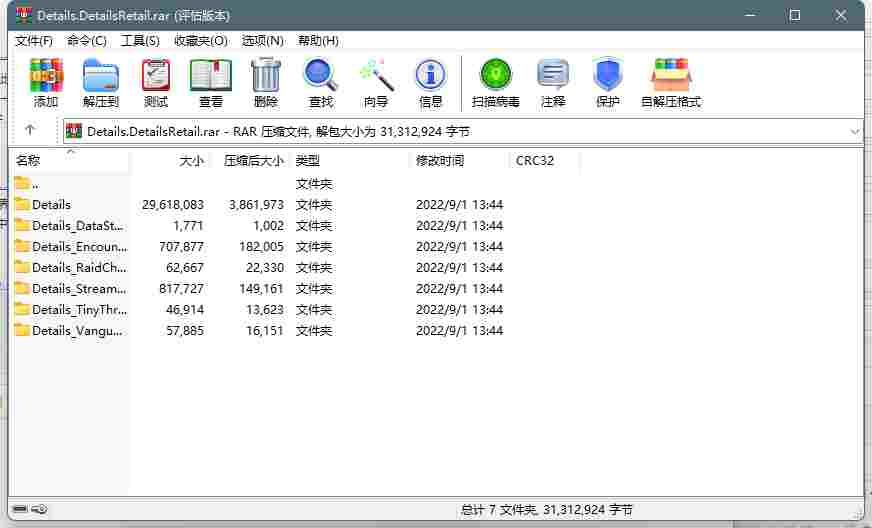872x528 pixels.
Task: Click status bar total 31,312,924 字节
Action: click(587, 510)
